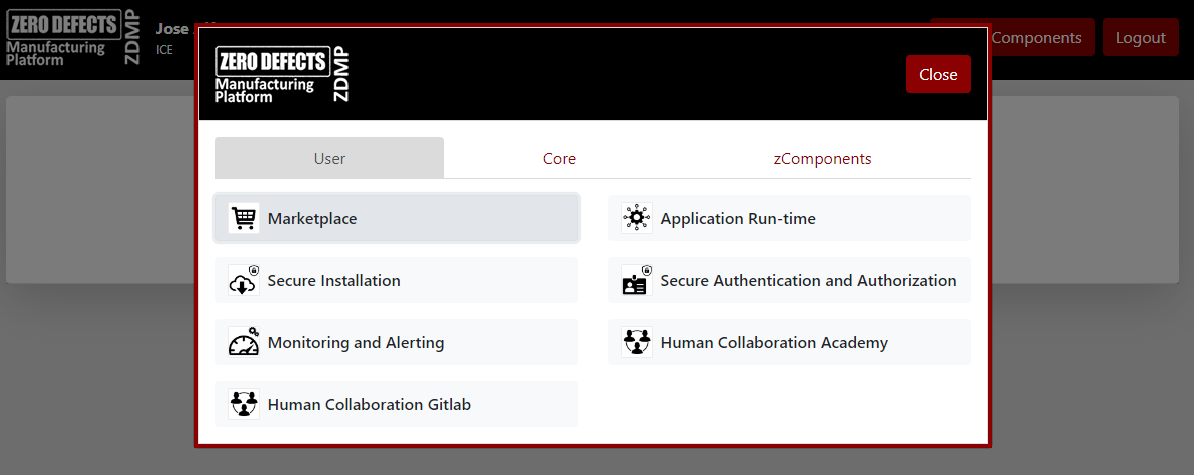1194x475 pixels.
Task: Open Application Run-time
Action: (x=789, y=218)
